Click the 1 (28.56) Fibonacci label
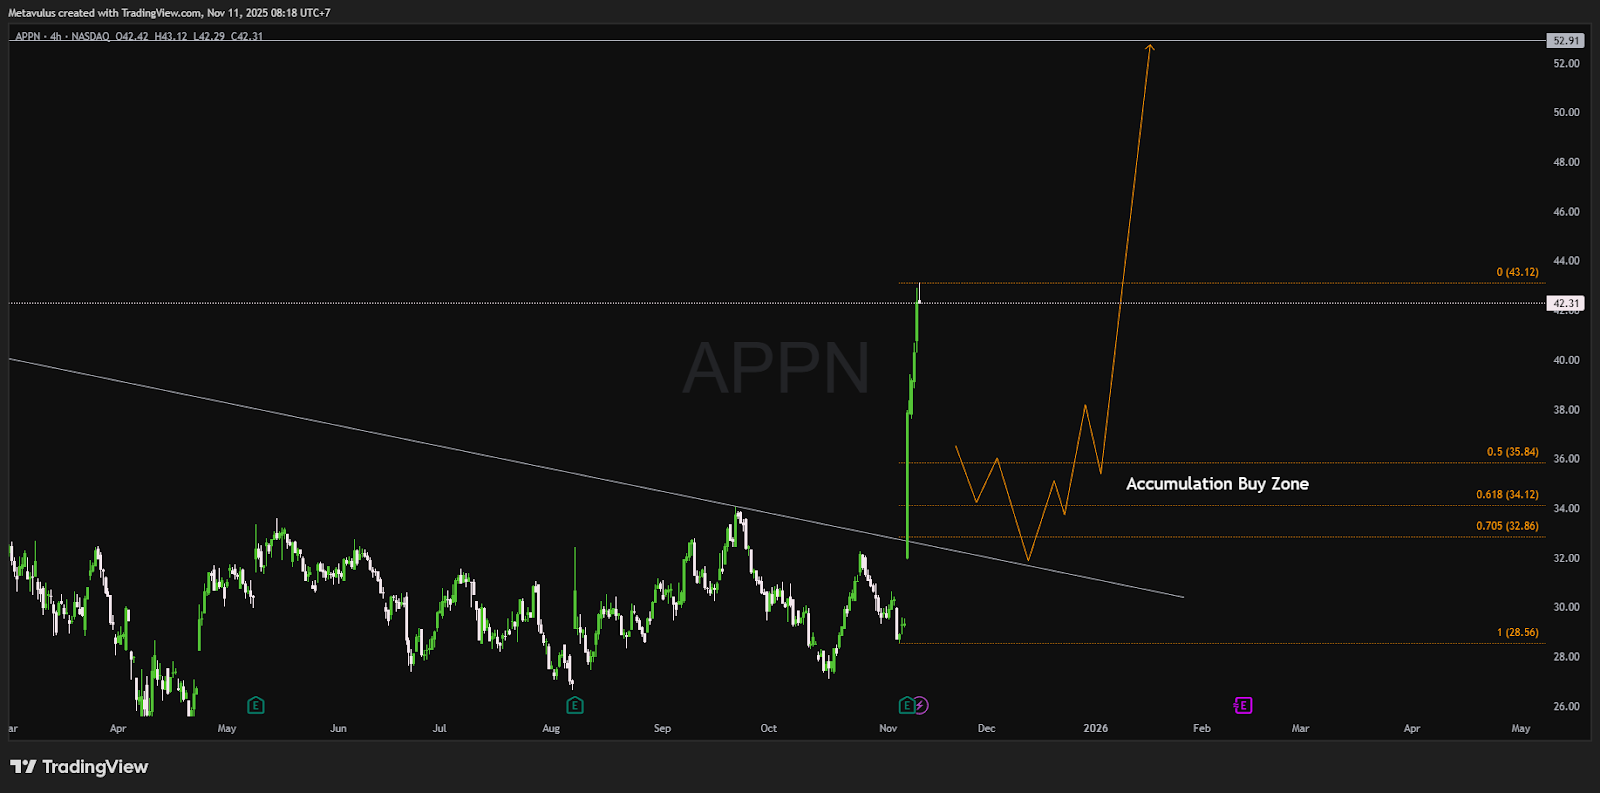Viewport: 1600px width, 793px height. [1517, 632]
